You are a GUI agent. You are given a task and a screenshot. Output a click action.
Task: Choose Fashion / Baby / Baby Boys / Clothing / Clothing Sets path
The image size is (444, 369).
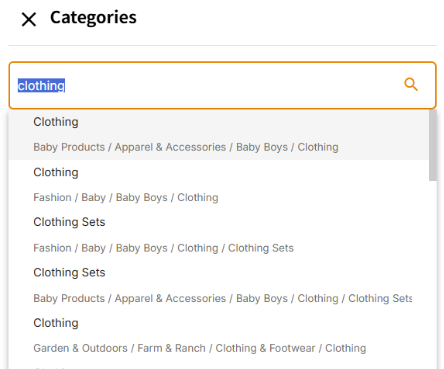pos(163,248)
